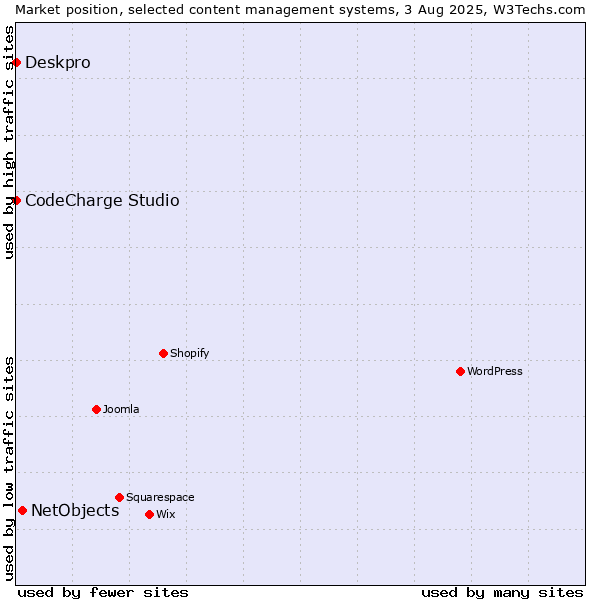Click the 'used by low traffic sites' axis label
Viewport: 600px width, 600px height.
[x=9, y=470]
